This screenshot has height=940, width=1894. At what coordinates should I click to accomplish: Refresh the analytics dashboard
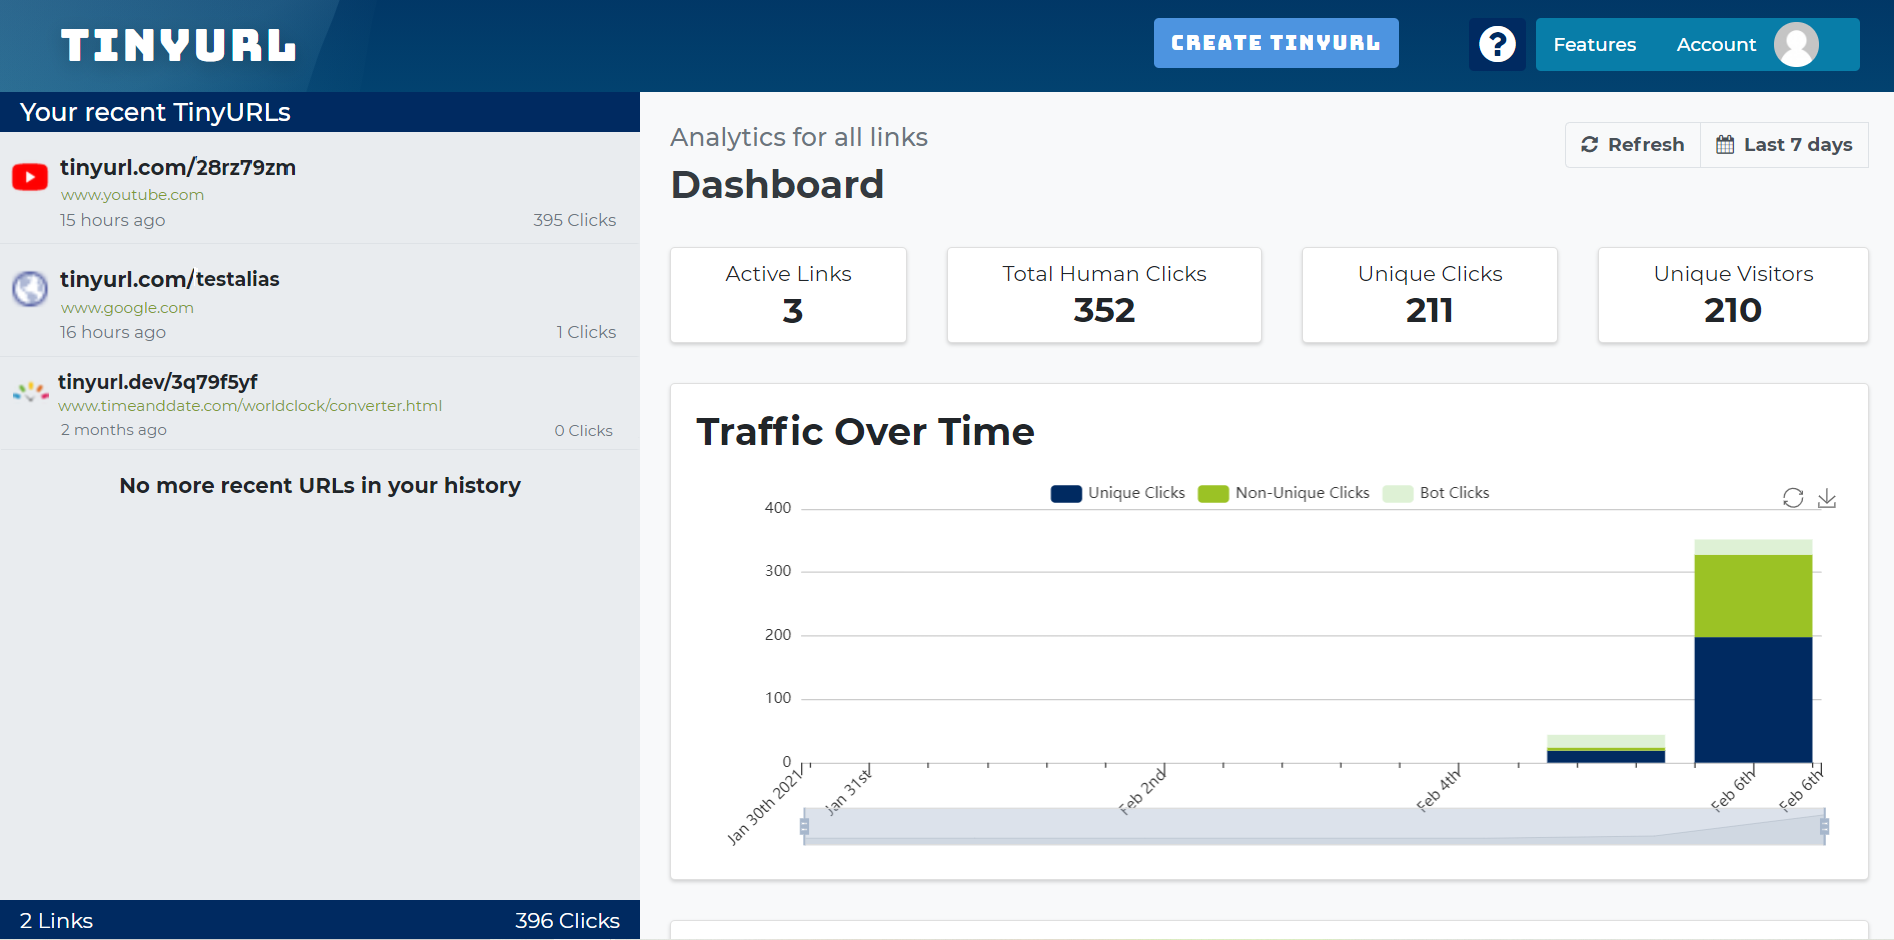click(x=1633, y=145)
